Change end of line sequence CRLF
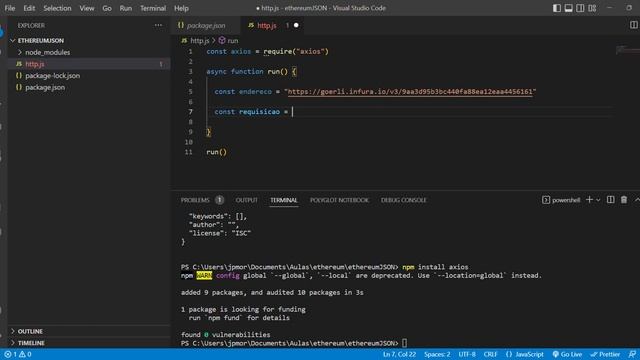This screenshot has width=640, height=360. point(490,354)
